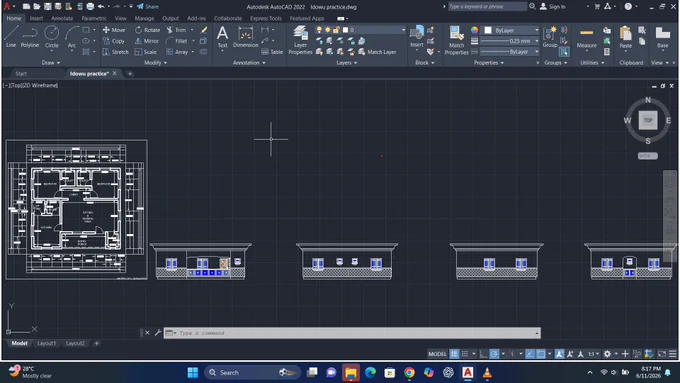Activate the Rotate command
This screenshot has width=680, height=383.
point(147,30)
